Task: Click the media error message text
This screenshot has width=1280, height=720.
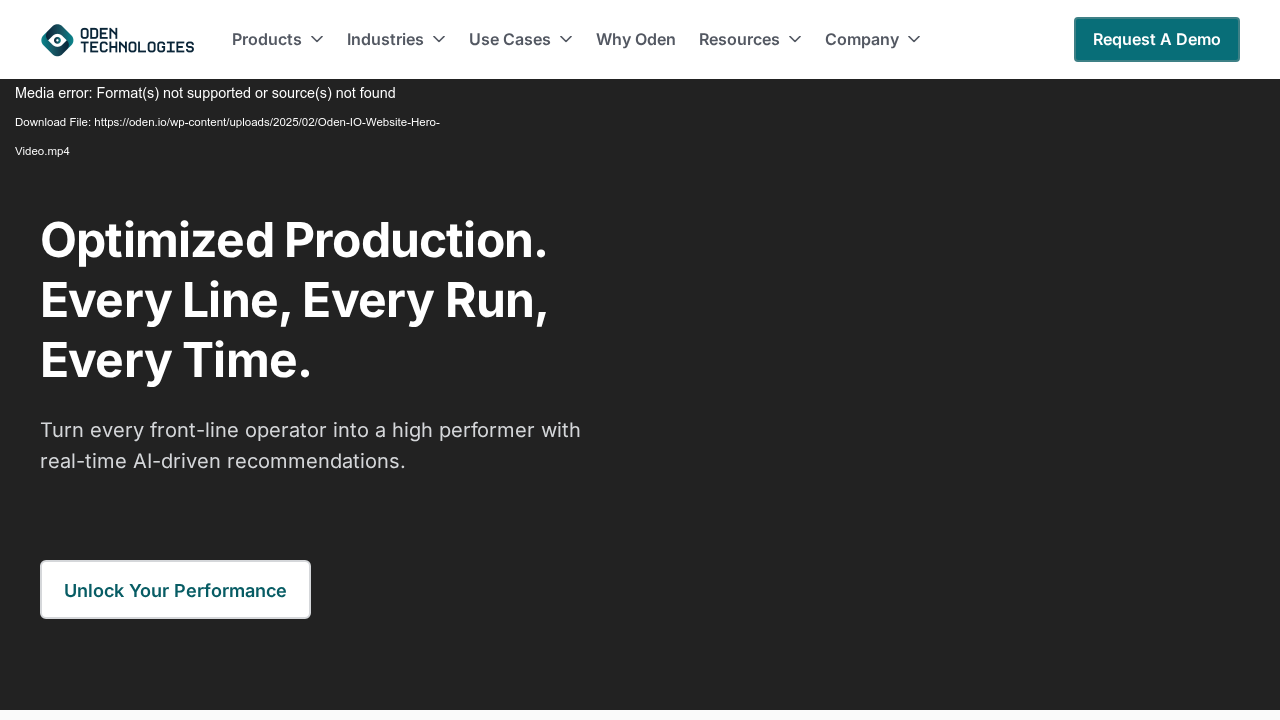Action: (205, 92)
